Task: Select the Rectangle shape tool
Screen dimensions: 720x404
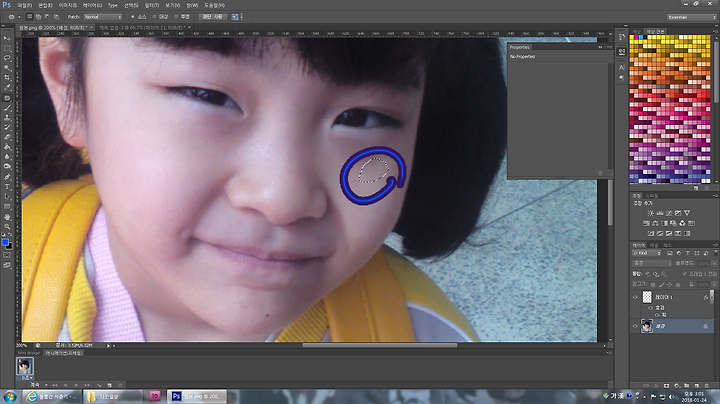Action: click(7, 207)
